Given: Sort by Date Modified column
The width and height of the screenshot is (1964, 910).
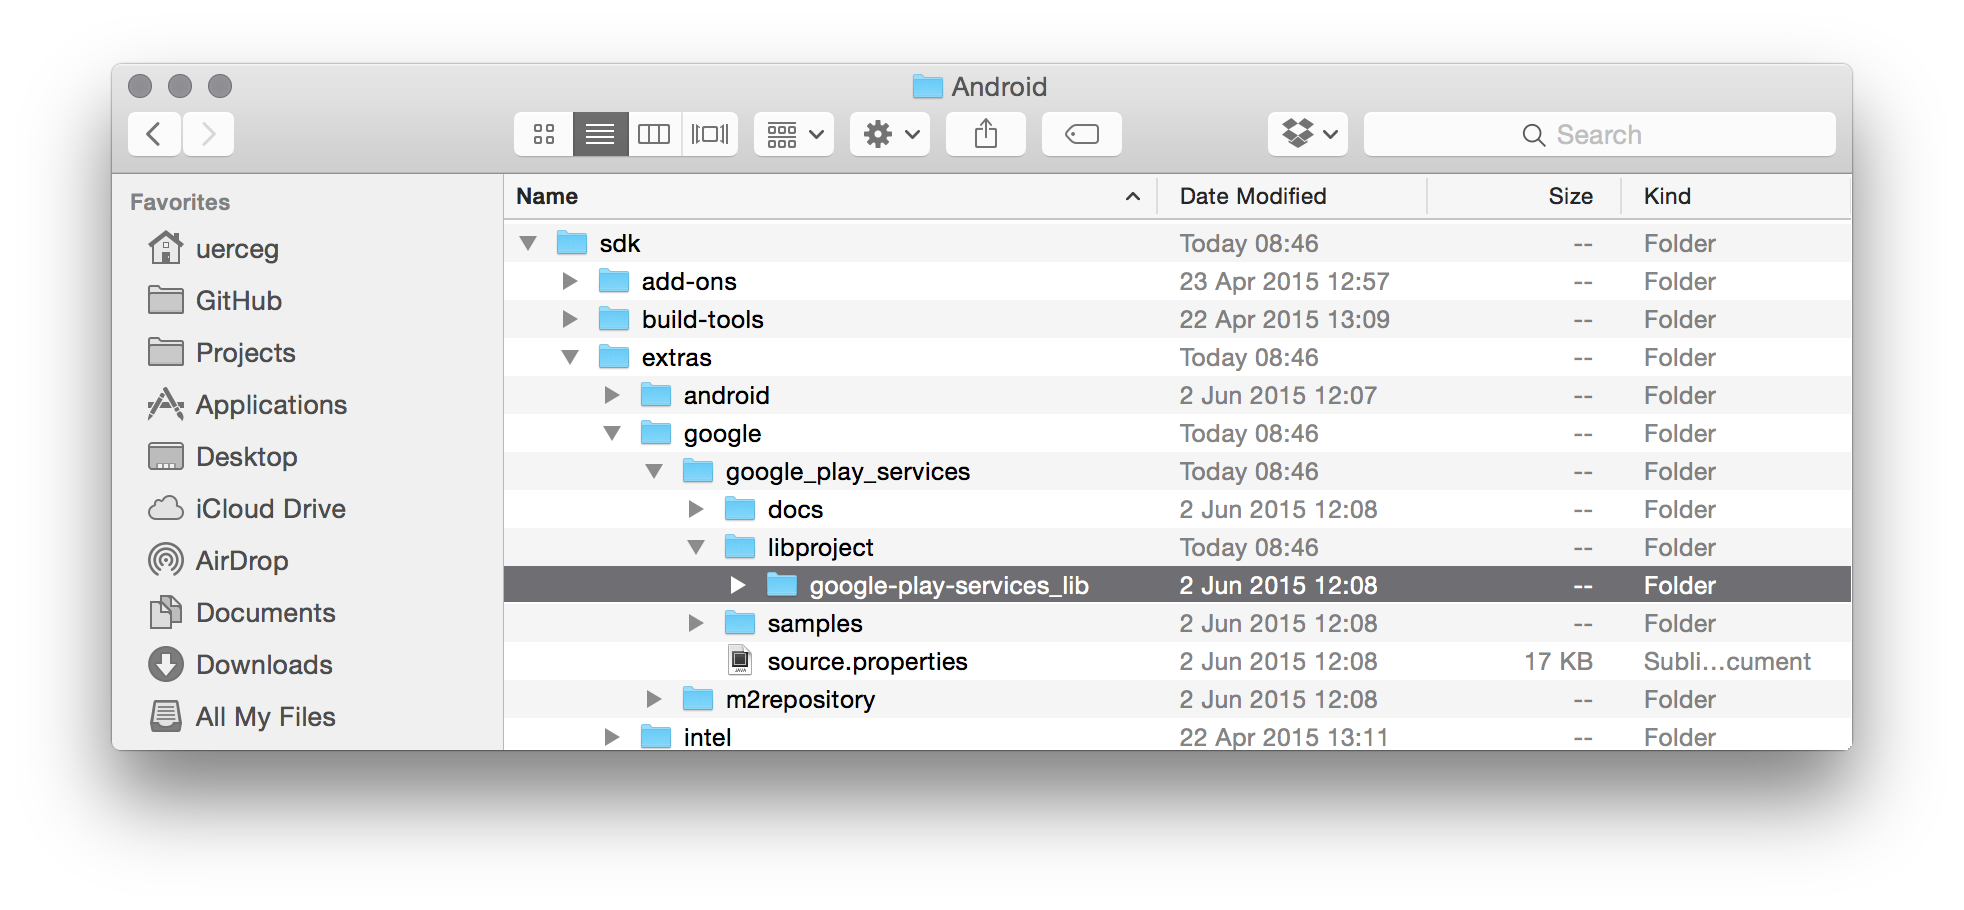Looking at the screenshot, I should click(x=1292, y=196).
